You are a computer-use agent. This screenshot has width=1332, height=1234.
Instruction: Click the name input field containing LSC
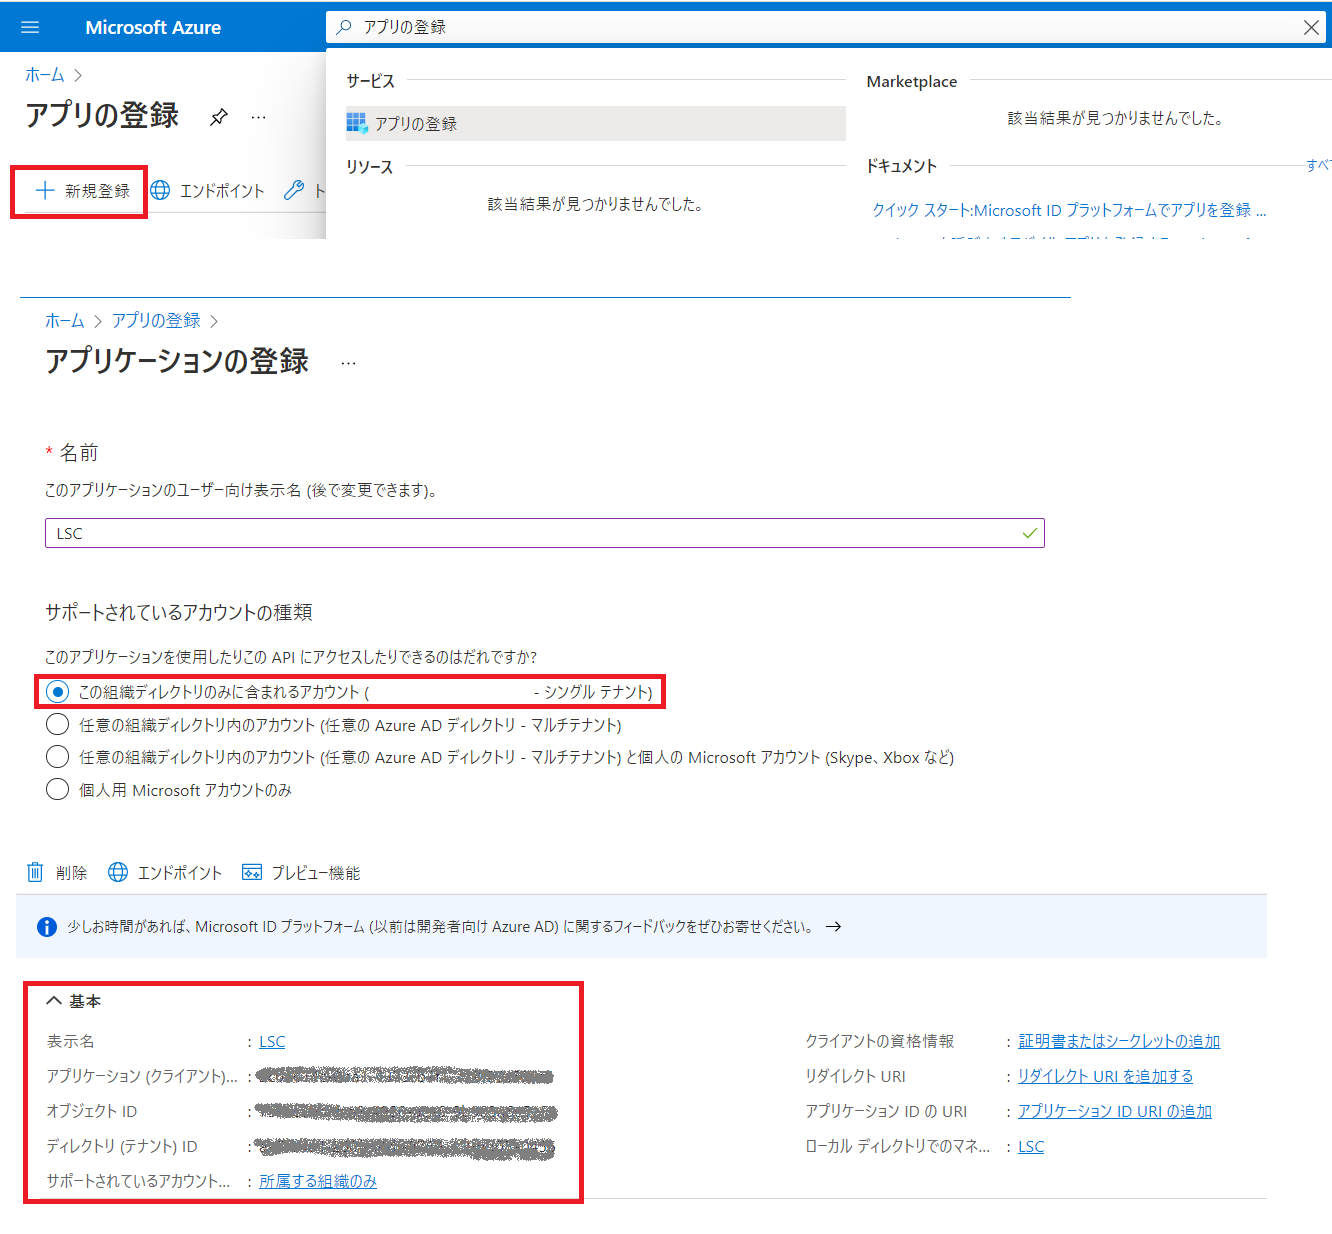click(544, 533)
